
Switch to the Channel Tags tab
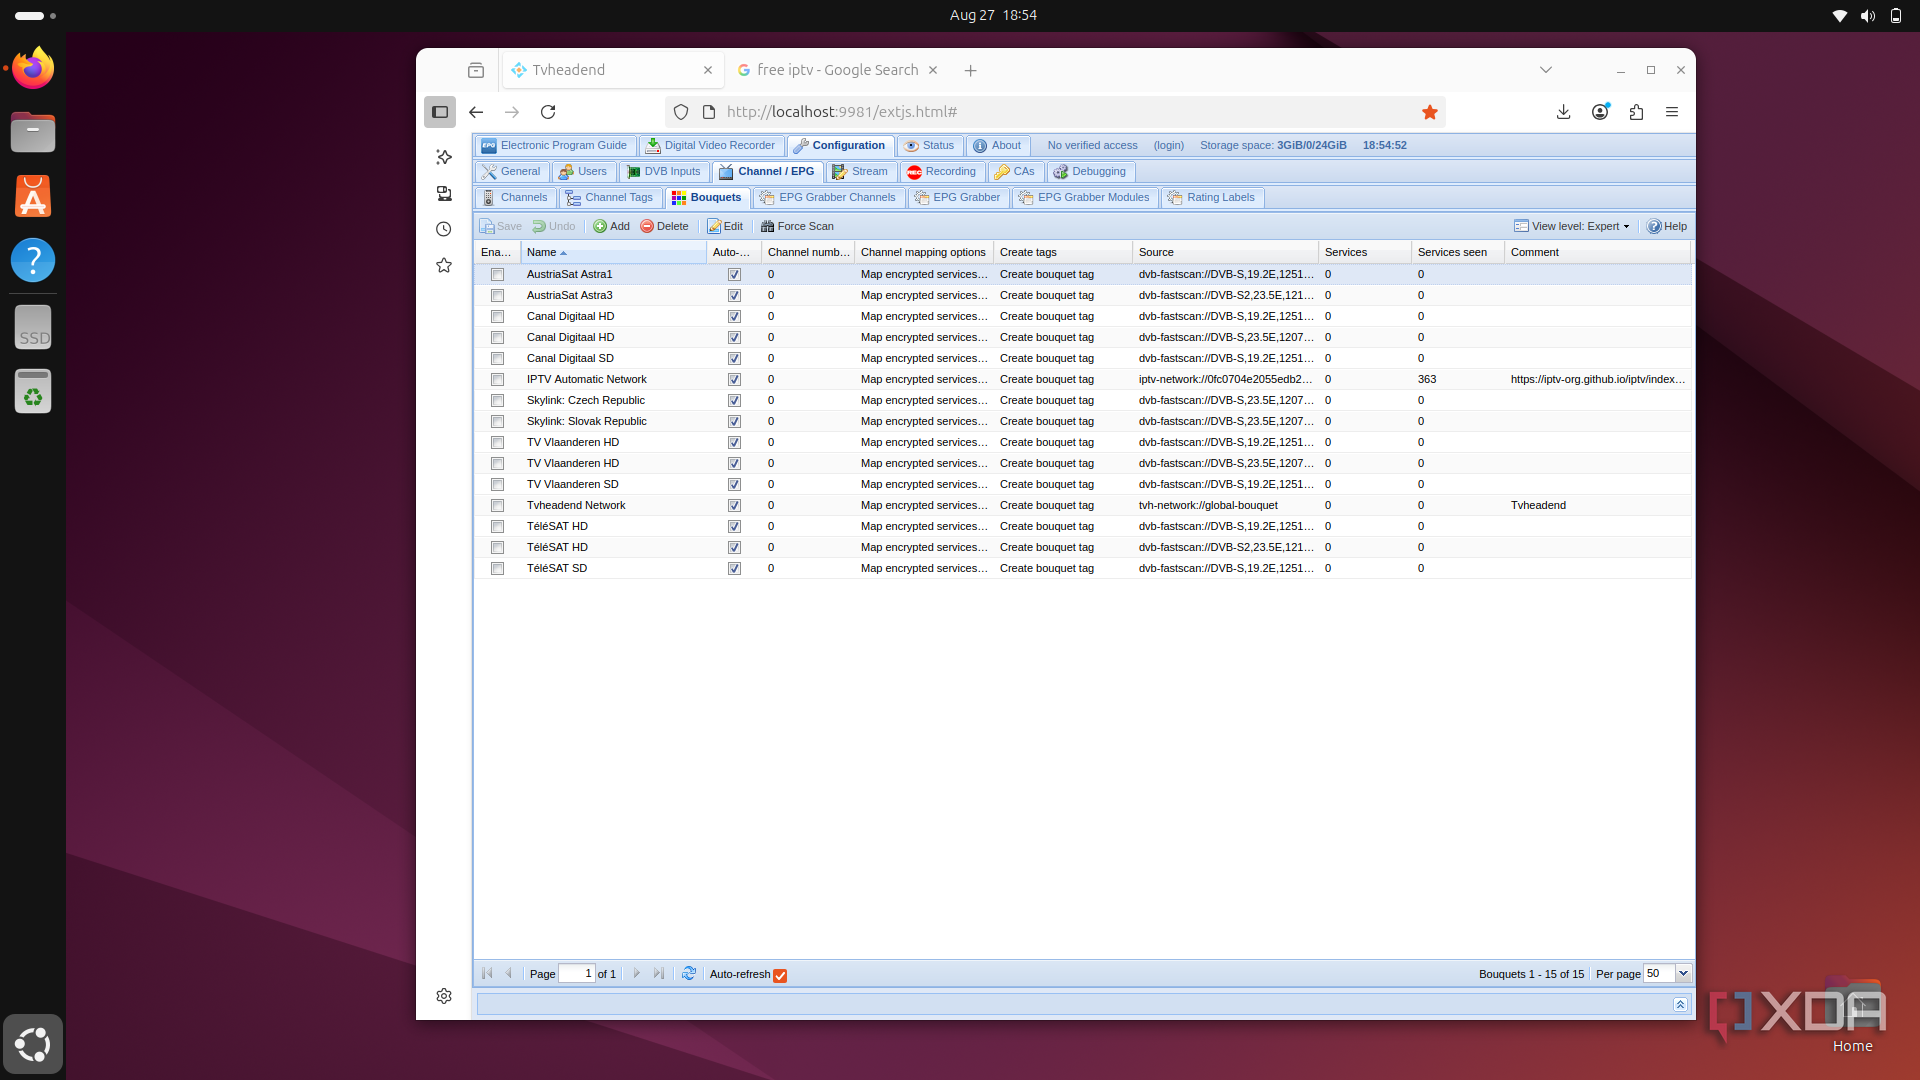click(x=609, y=197)
